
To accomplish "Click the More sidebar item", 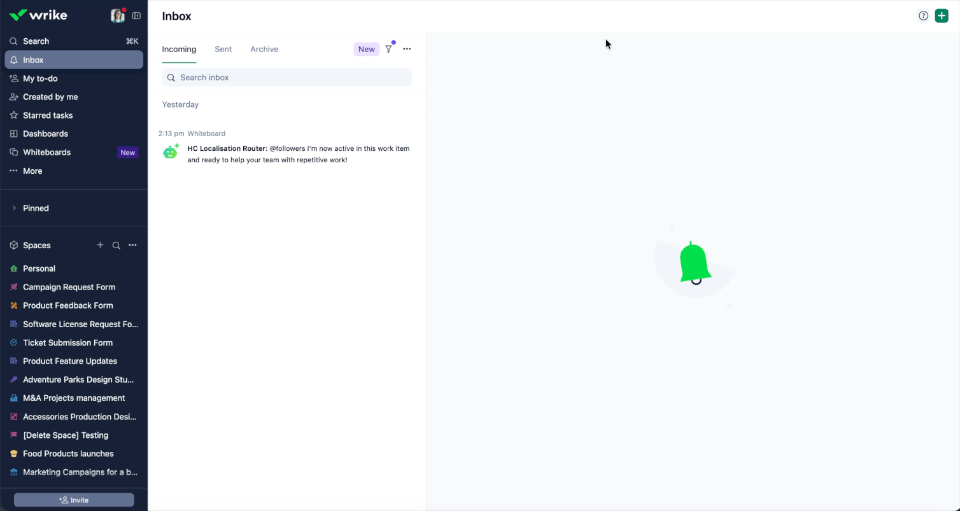I will pos(73,171).
